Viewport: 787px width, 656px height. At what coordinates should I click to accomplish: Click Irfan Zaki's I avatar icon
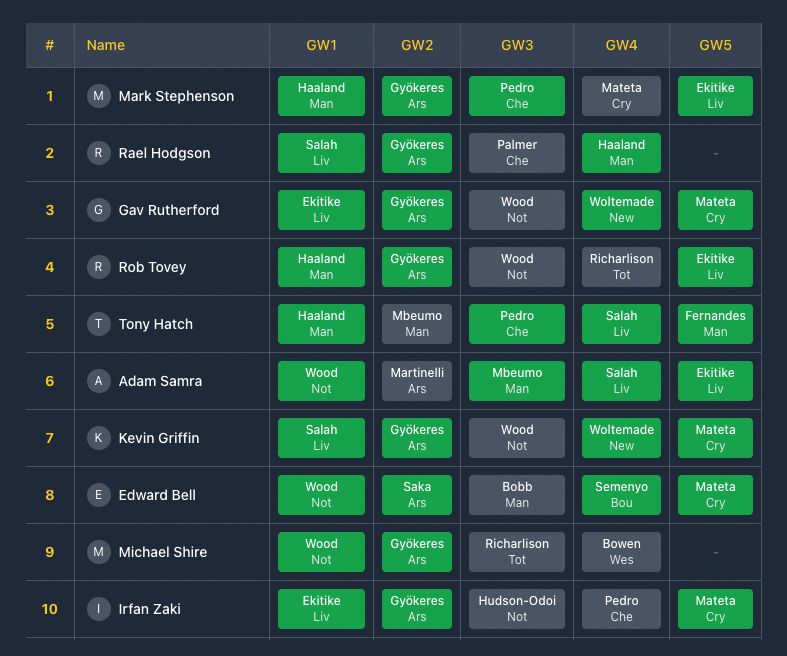[x=98, y=609]
